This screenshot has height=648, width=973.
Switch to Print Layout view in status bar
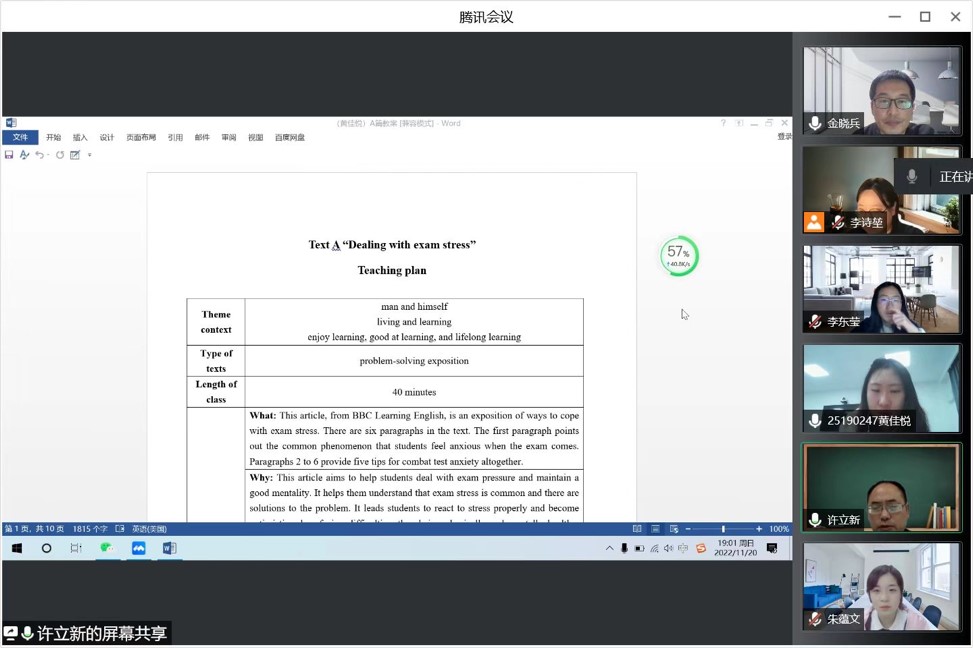[656, 529]
